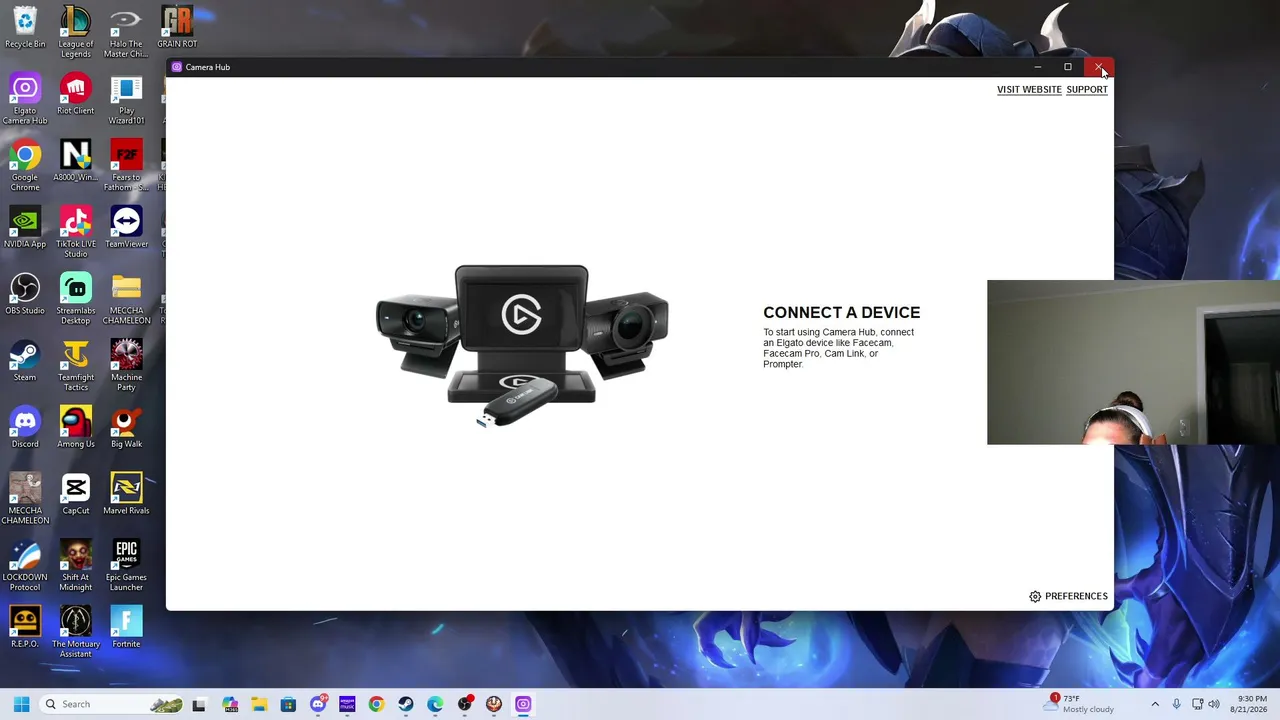Select the TeamViewer desktop shortcut
The height and width of the screenshot is (720, 1280).
(x=126, y=227)
